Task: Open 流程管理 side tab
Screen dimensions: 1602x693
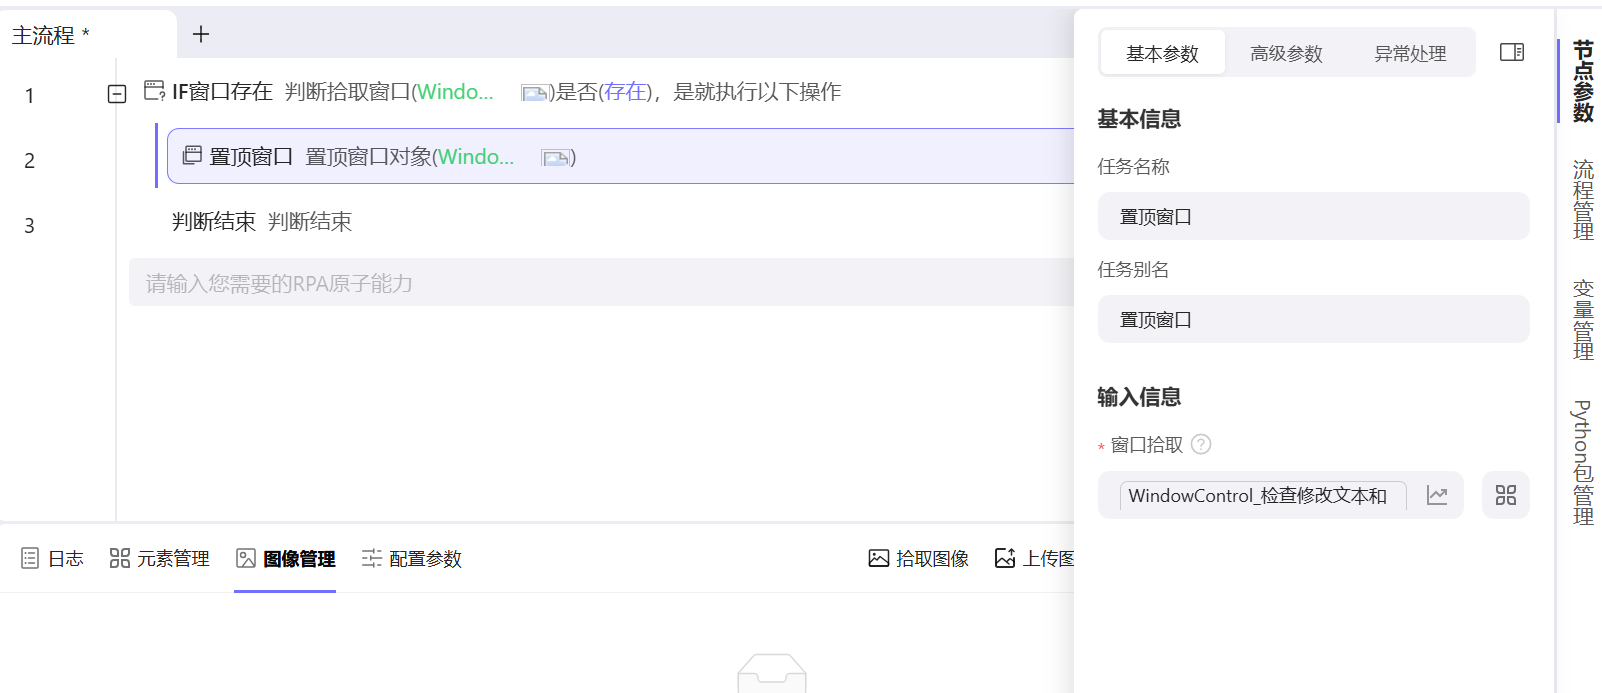Action: coord(1583,199)
